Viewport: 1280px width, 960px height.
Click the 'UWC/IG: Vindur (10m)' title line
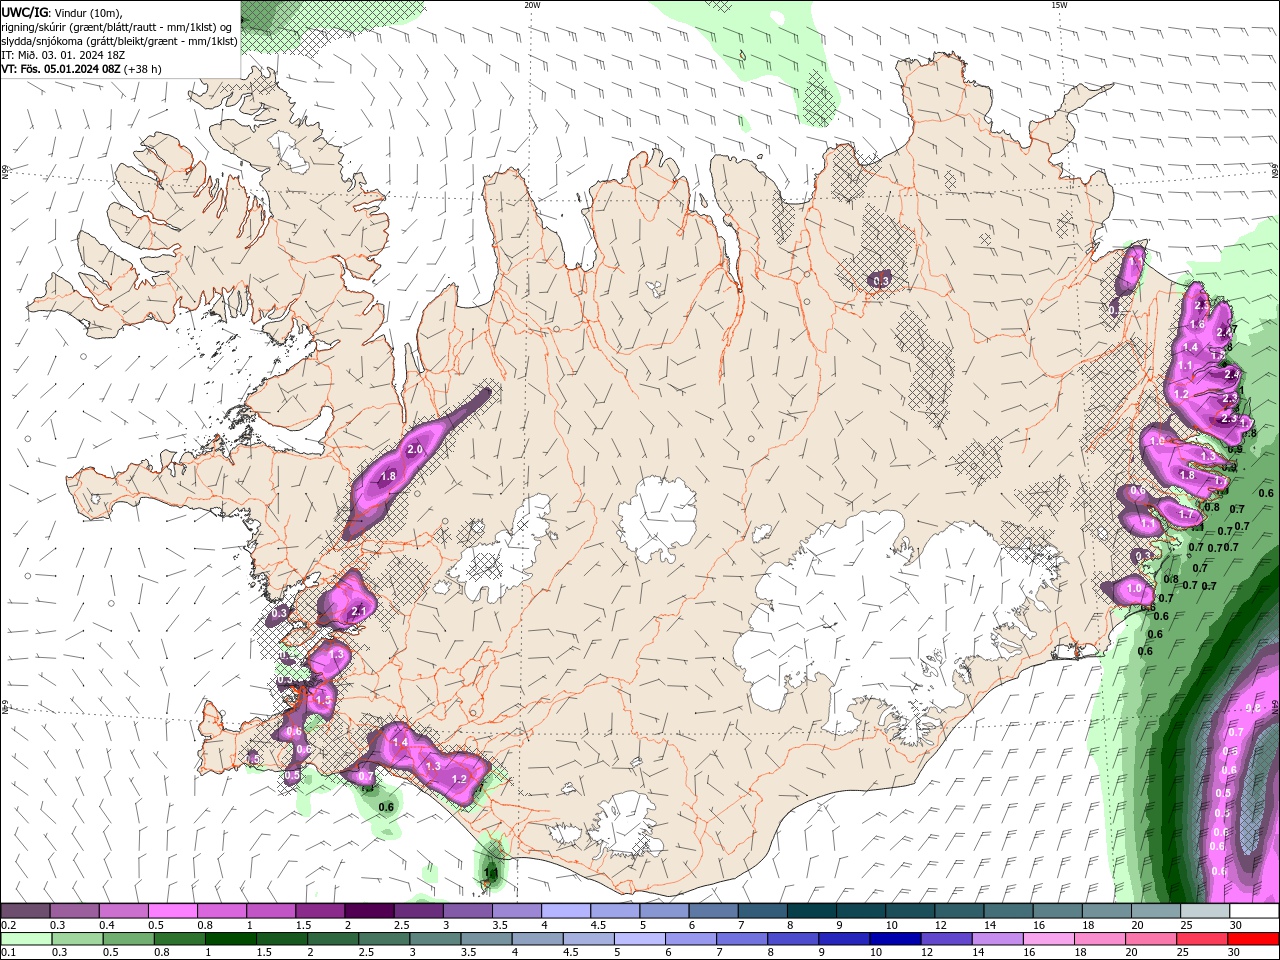[x=62, y=12]
